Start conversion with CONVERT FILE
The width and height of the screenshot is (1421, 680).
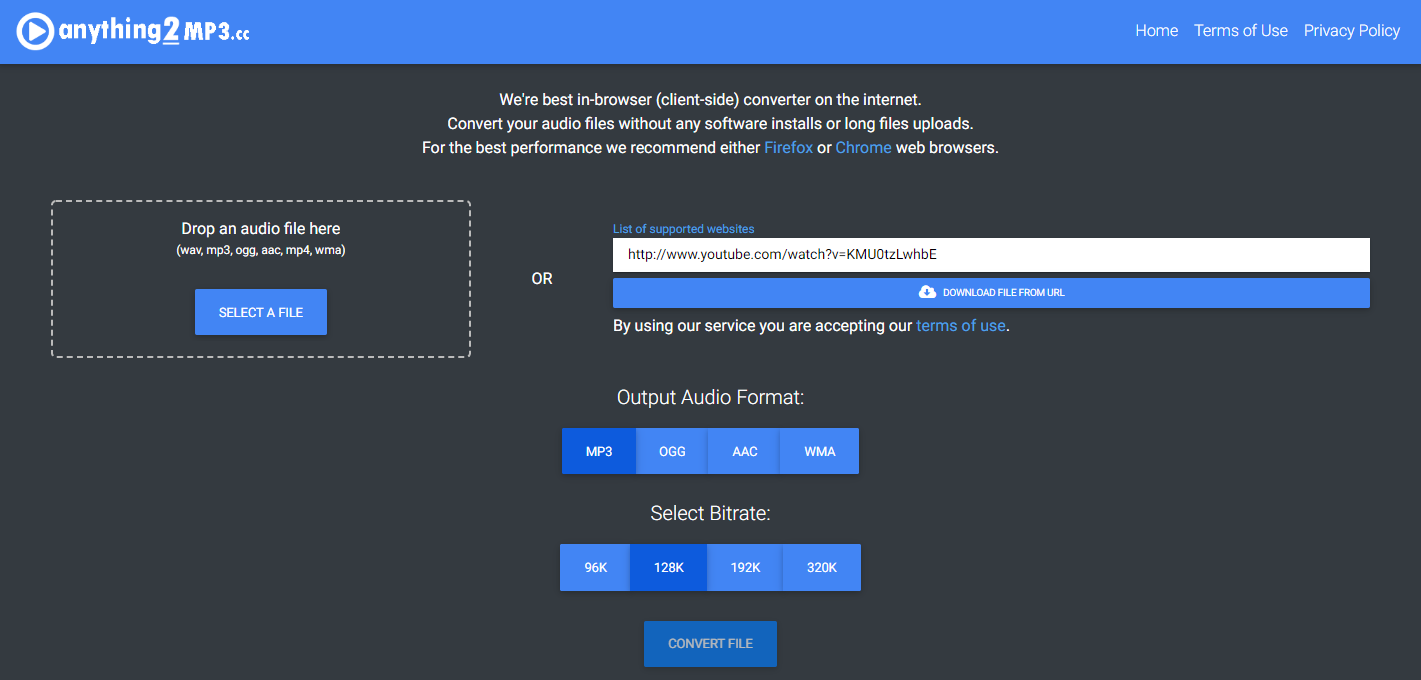coord(710,644)
